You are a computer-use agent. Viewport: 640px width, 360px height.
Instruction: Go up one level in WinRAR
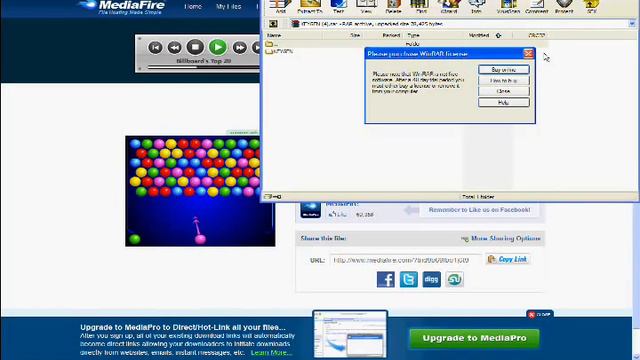273,24
